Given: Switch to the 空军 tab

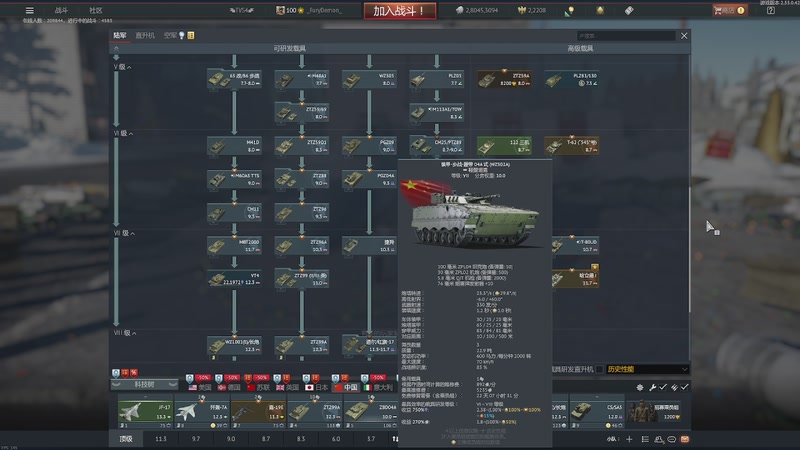Looking at the screenshot, I should coord(170,35).
